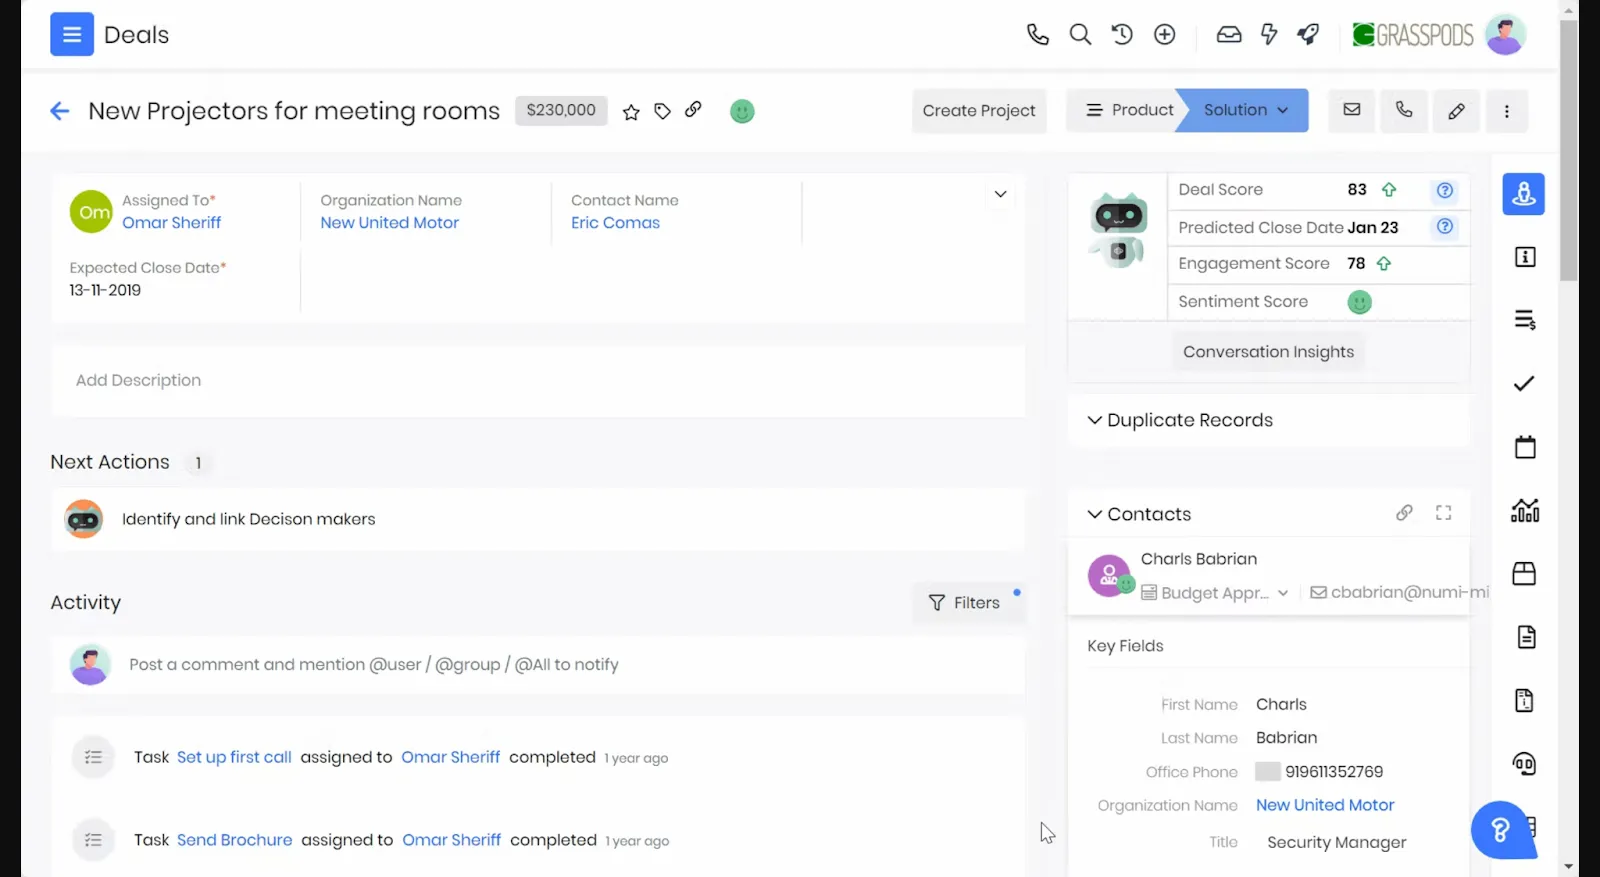
Task: Open more options vertical dots menu
Action: click(x=1507, y=111)
